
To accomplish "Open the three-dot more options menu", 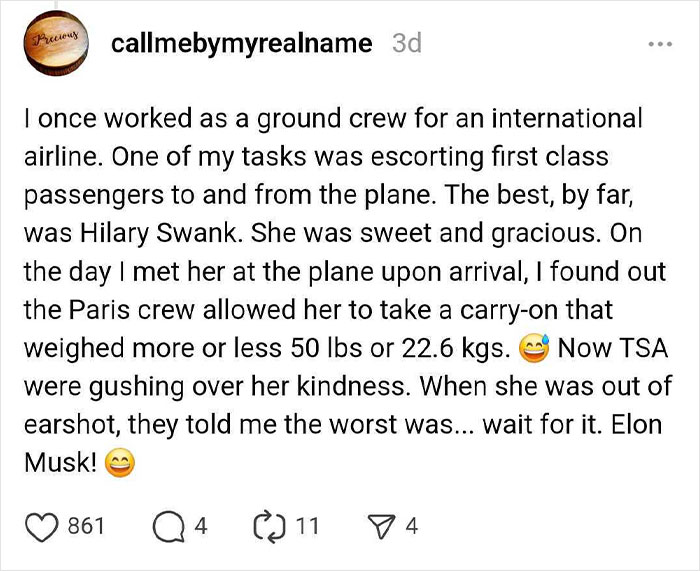I will pyautogui.click(x=661, y=45).
